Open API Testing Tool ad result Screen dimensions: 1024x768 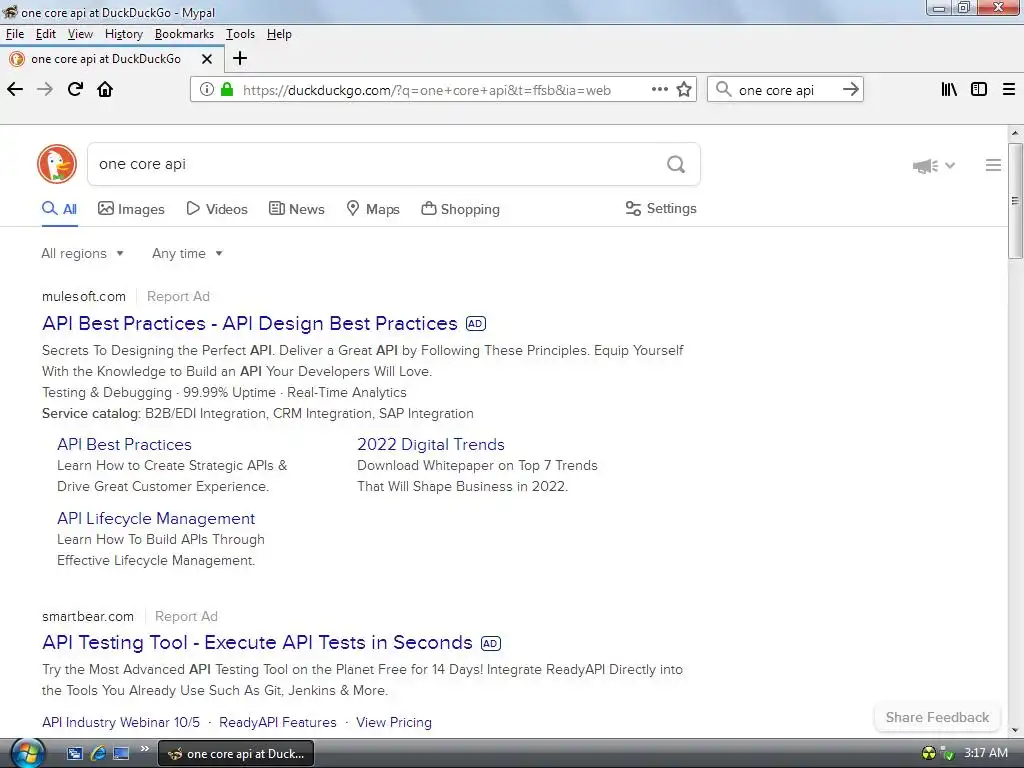pyautogui.click(x=257, y=643)
